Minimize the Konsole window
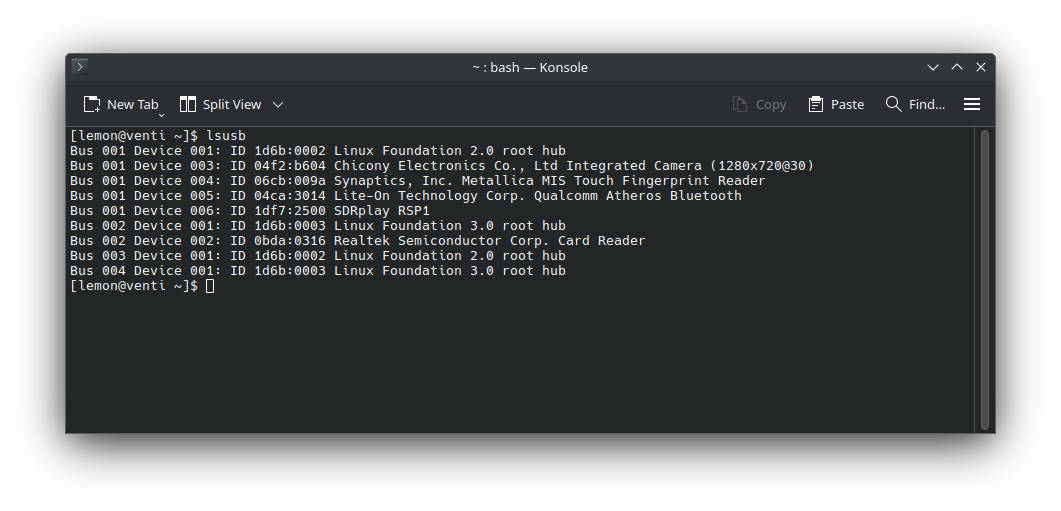The height and width of the screenshot is (511, 1061). (932, 67)
